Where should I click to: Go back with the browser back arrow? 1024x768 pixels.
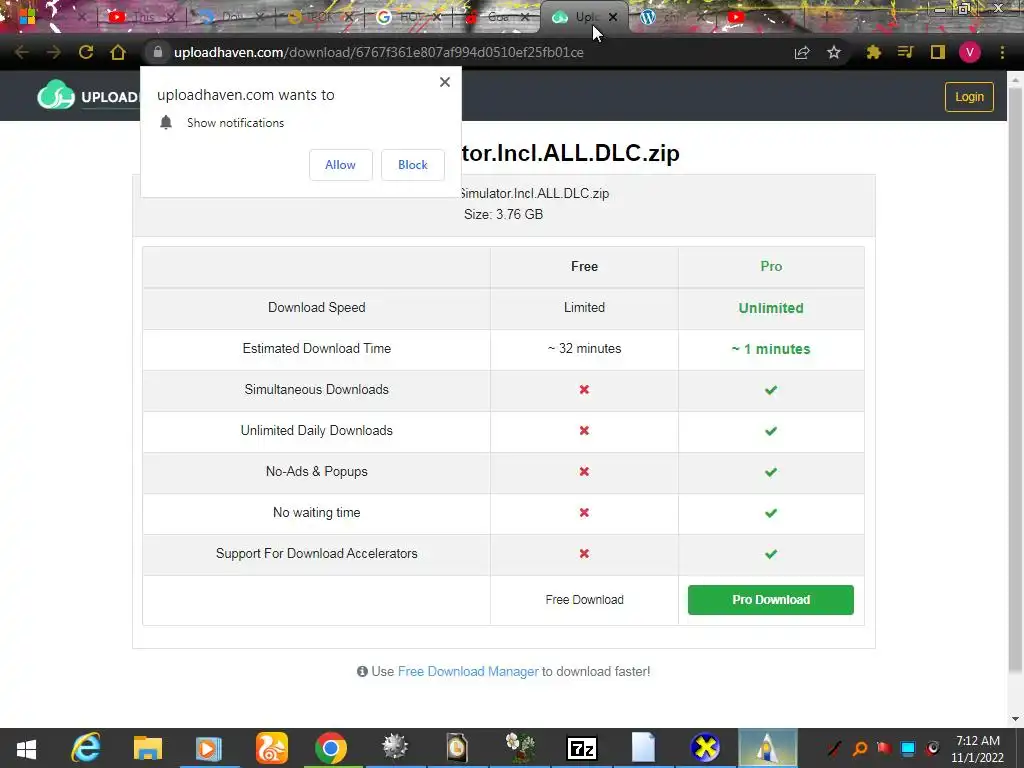point(21,52)
